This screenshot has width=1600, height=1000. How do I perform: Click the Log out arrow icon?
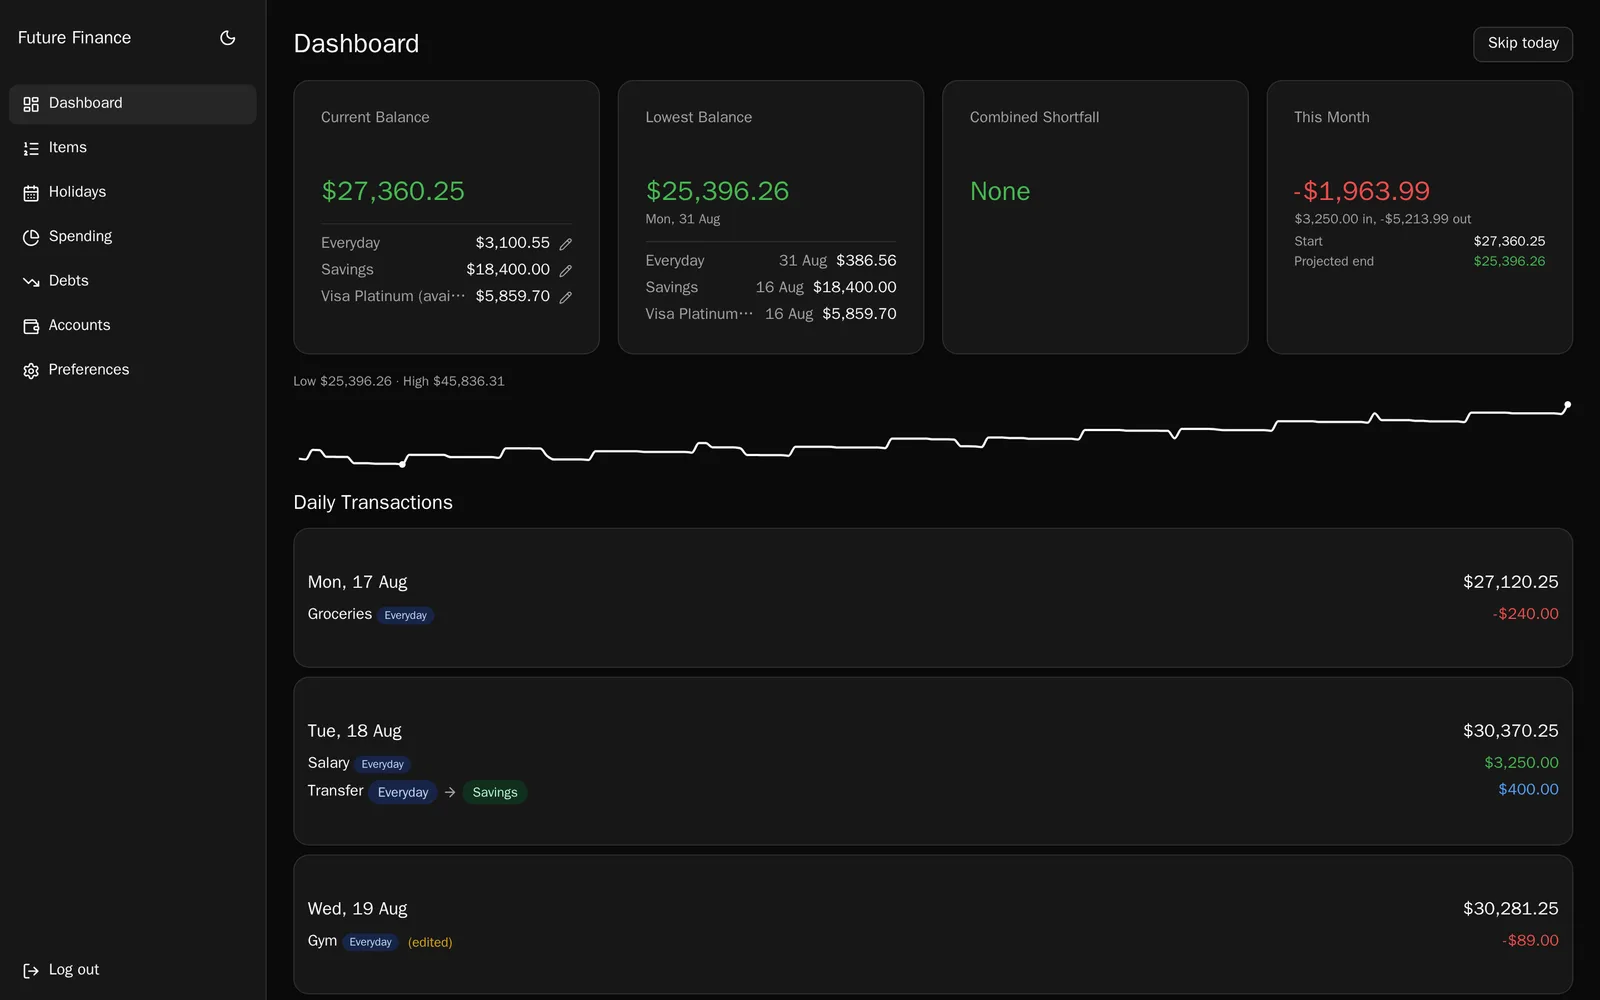[x=31, y=971]
